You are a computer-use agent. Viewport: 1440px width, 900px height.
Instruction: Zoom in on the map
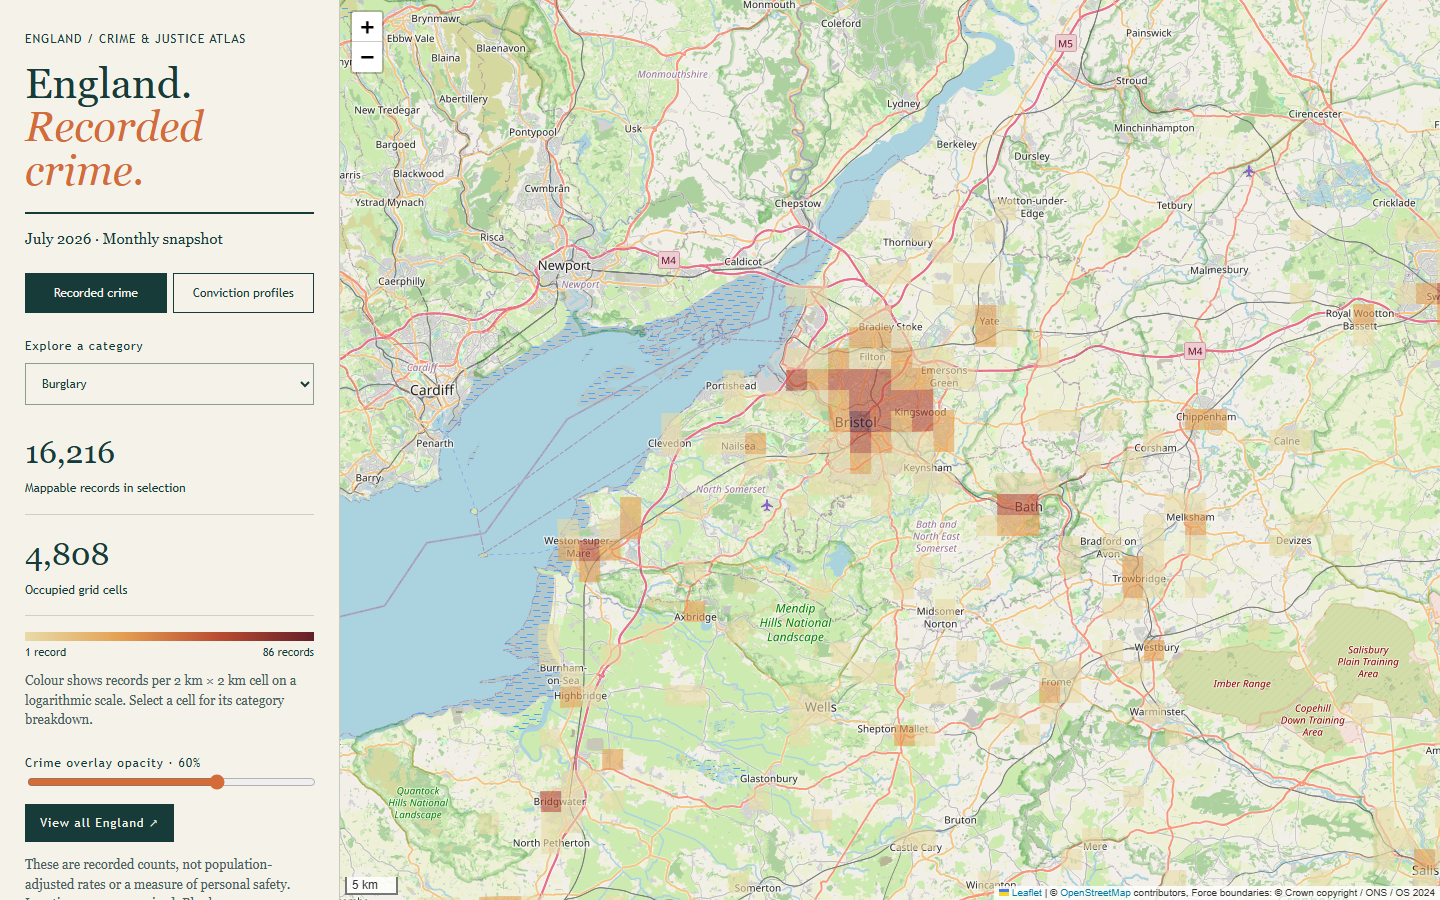click(x=367, y=27)
